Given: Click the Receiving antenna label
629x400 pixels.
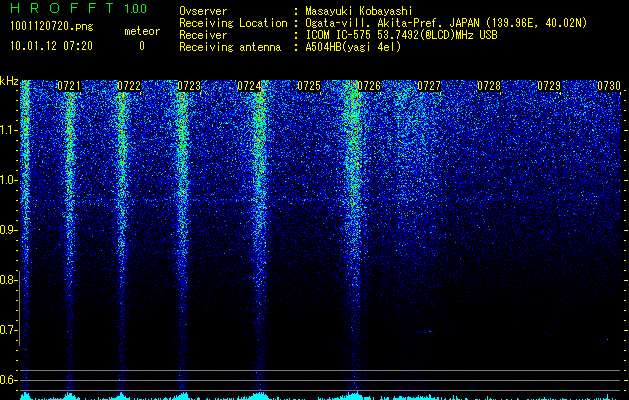Looking at the screenshot, I should 230,47.
